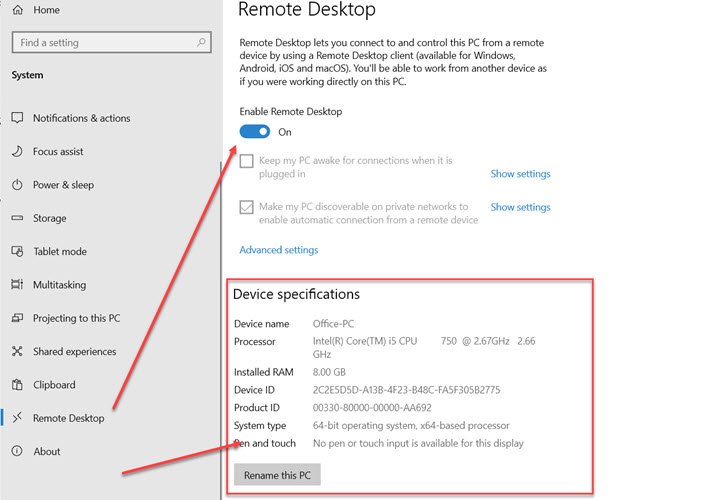The image size is (701, 500).
Task: Uncheck Make my PC discoverable checkbox
Action: coord(246,207)
